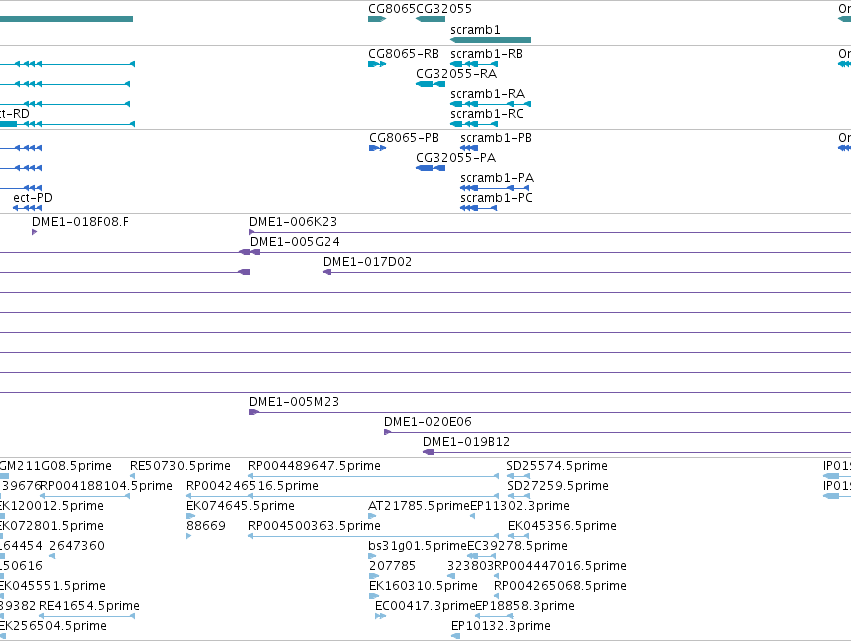Select the DME1-019B12 clone label
Image resolution: width=851 pixels, height=641 pixels.
(467, 442)
